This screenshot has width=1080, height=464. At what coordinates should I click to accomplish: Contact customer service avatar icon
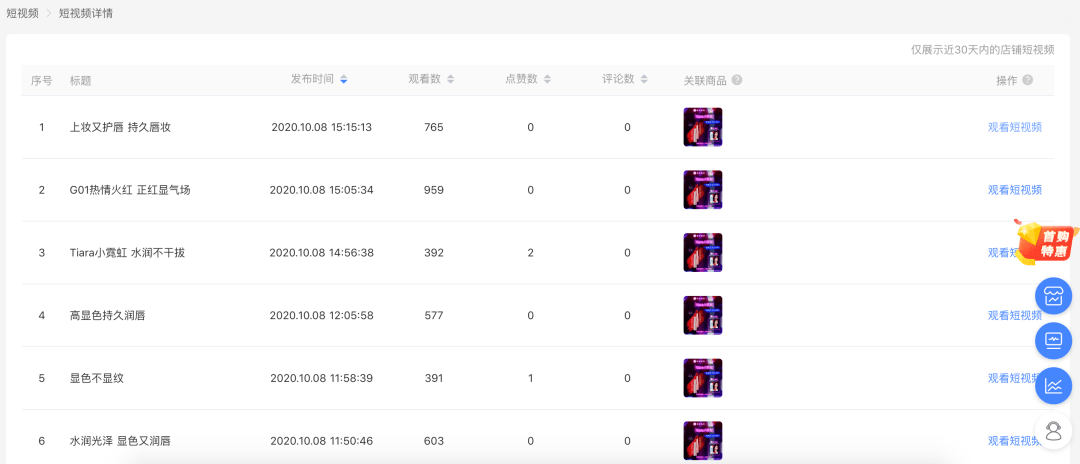(x=1054, y=431)
